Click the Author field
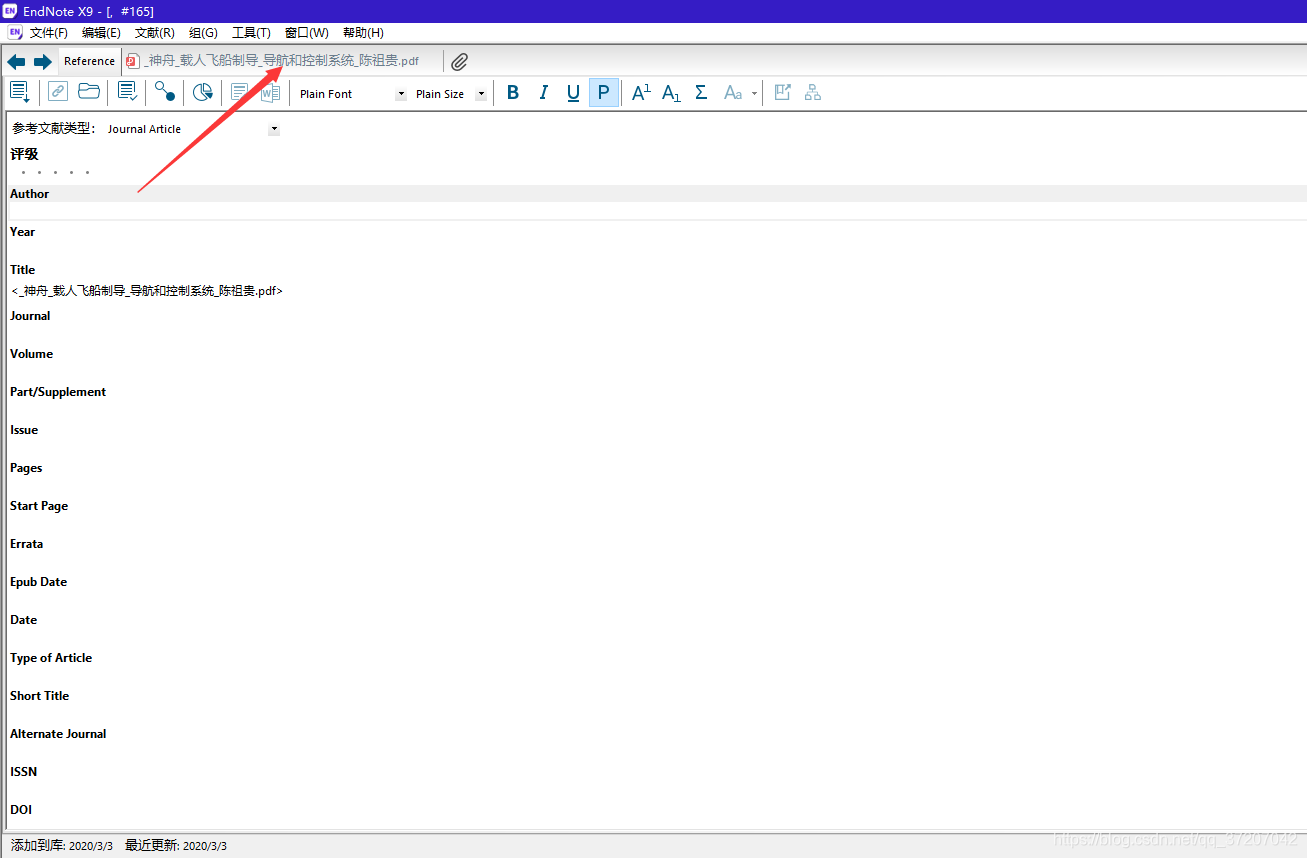Screen dimensions: 1307x858 tap(656, 211)
